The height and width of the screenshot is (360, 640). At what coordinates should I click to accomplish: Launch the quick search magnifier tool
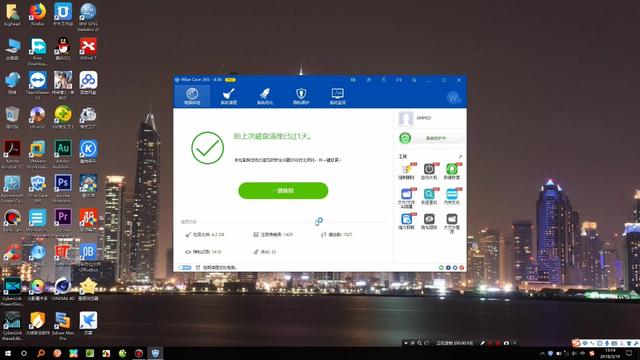[x=429, y=196]
